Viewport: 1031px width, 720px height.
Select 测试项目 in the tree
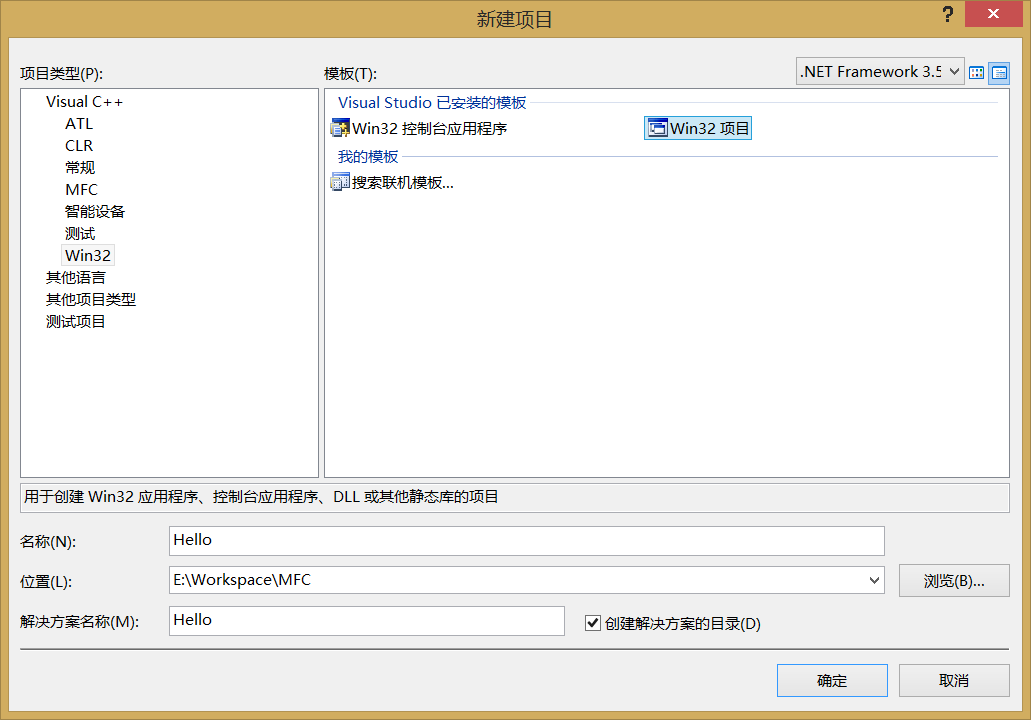point(76,322)
